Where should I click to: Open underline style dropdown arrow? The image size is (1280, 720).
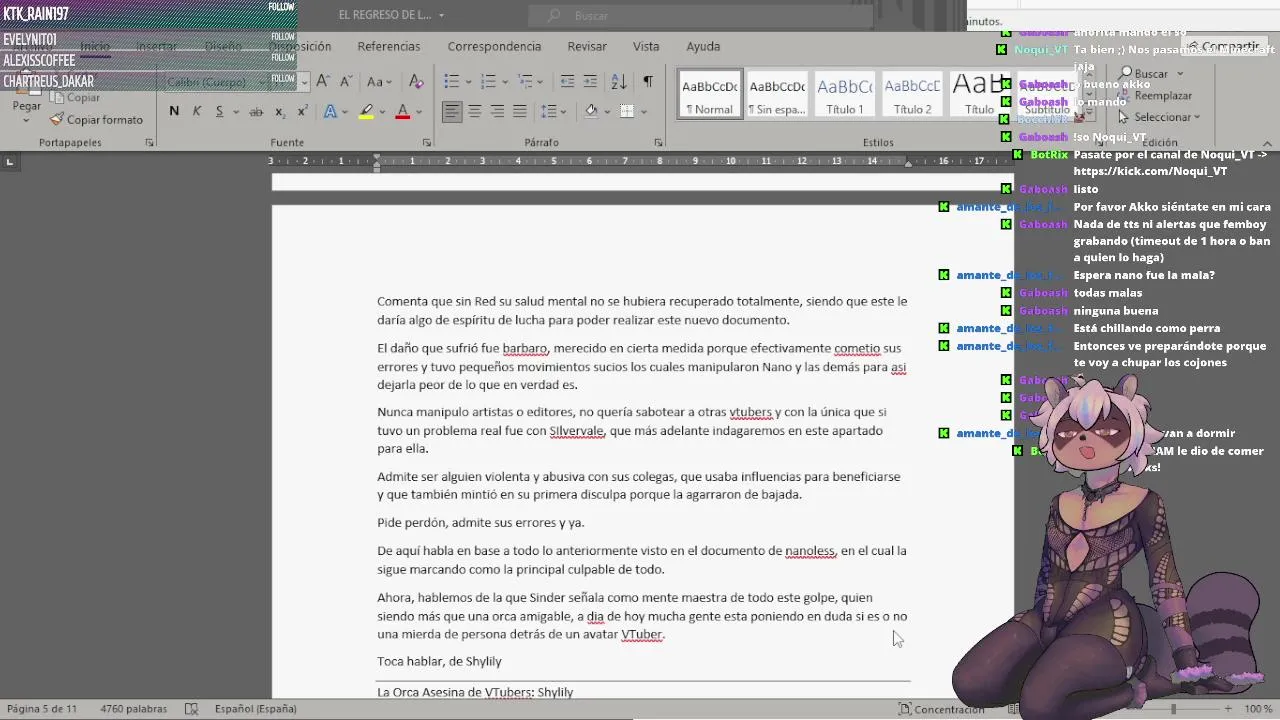click(234, 111)
